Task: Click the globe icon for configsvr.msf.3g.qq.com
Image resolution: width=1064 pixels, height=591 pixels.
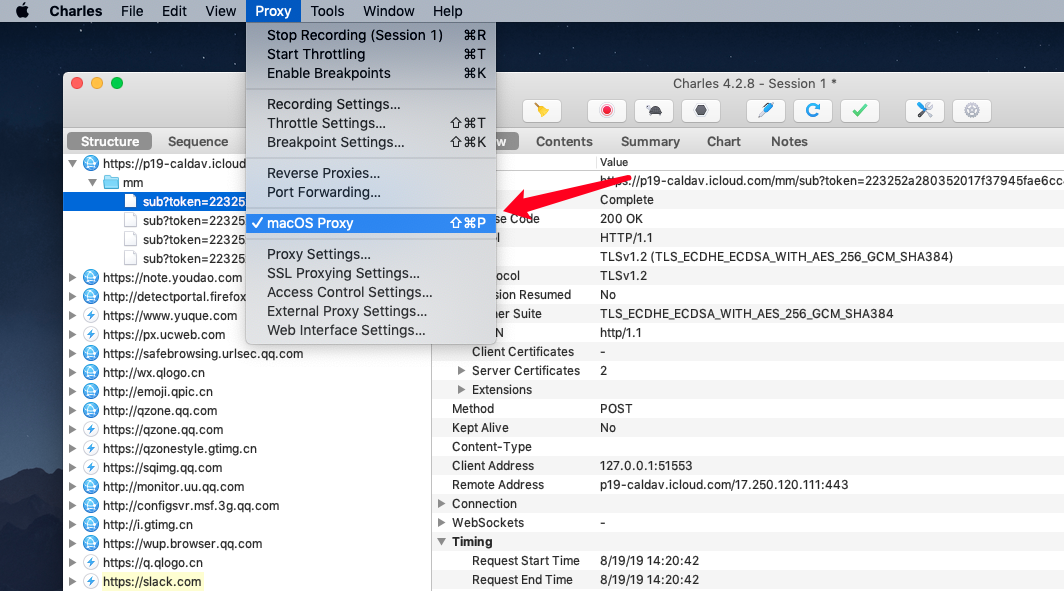Action: coord(91,506)
